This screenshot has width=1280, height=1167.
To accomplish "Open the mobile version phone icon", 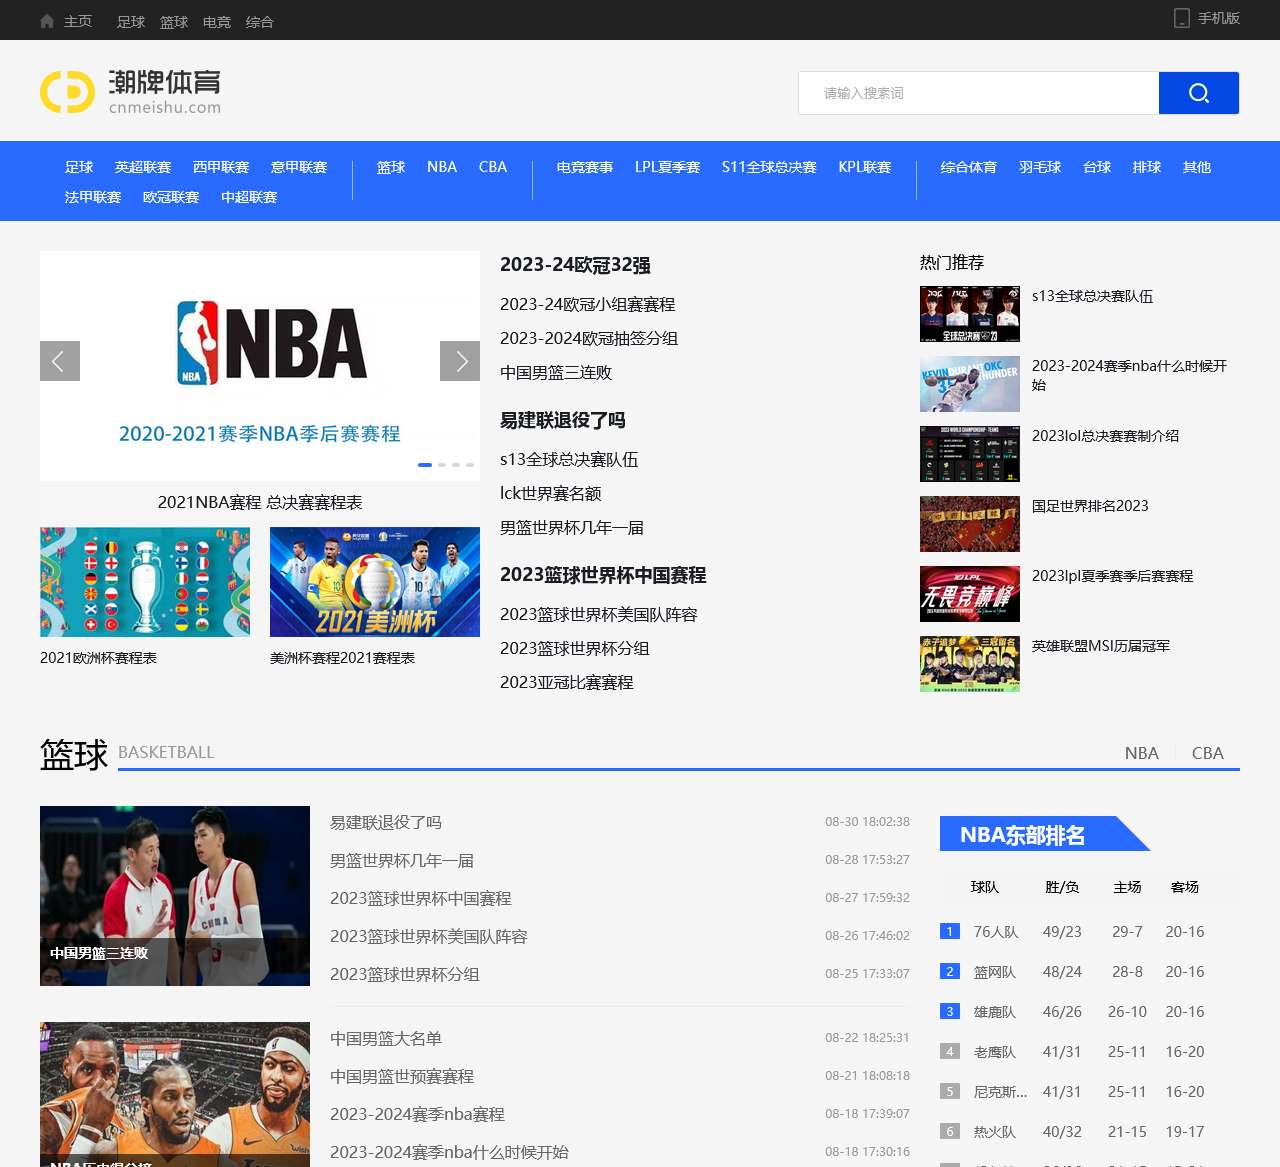I will click(1181, 18).
